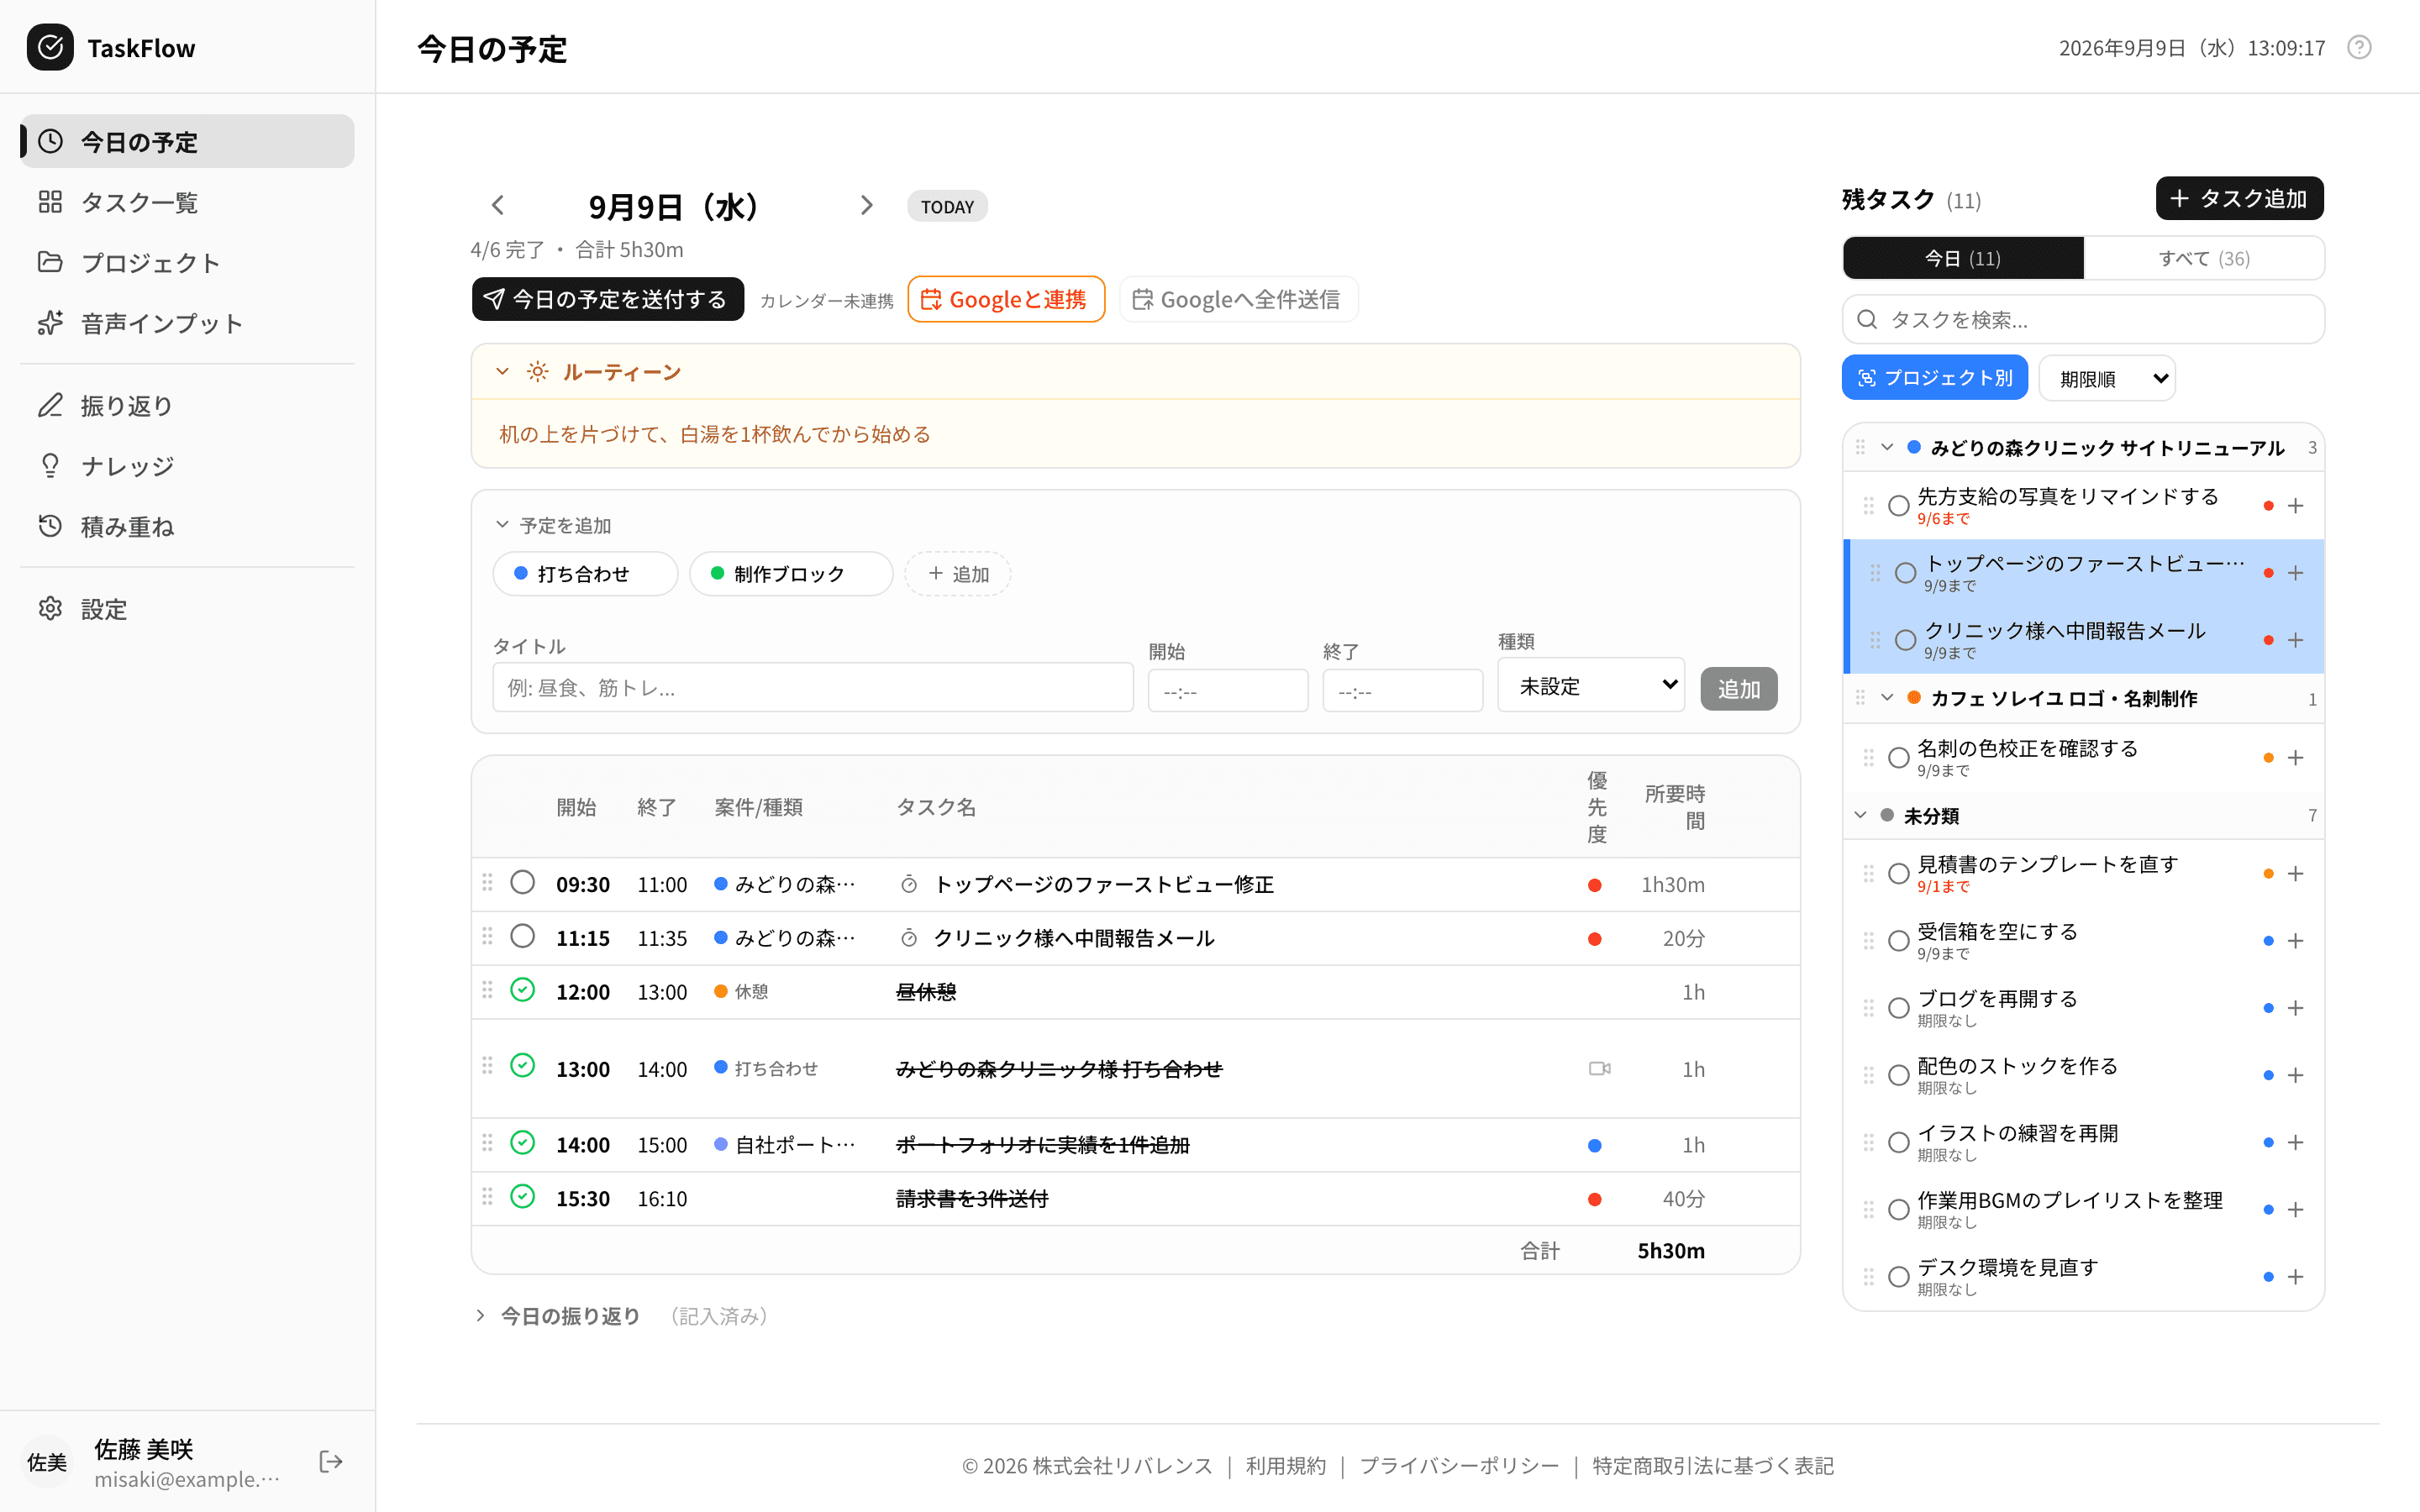Click Googleと連携 button
Viewport: 2420px width, 1512px height.
tap(1005, 299)
